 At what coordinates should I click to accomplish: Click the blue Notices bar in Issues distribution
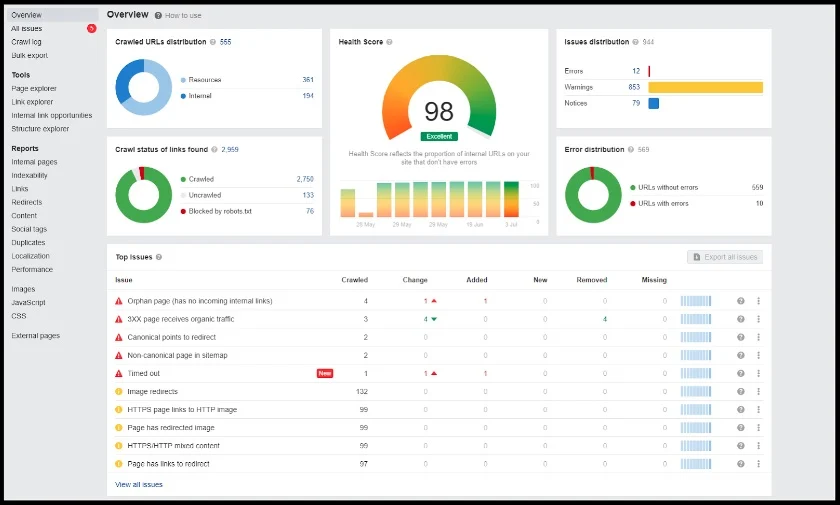(654, 103)
